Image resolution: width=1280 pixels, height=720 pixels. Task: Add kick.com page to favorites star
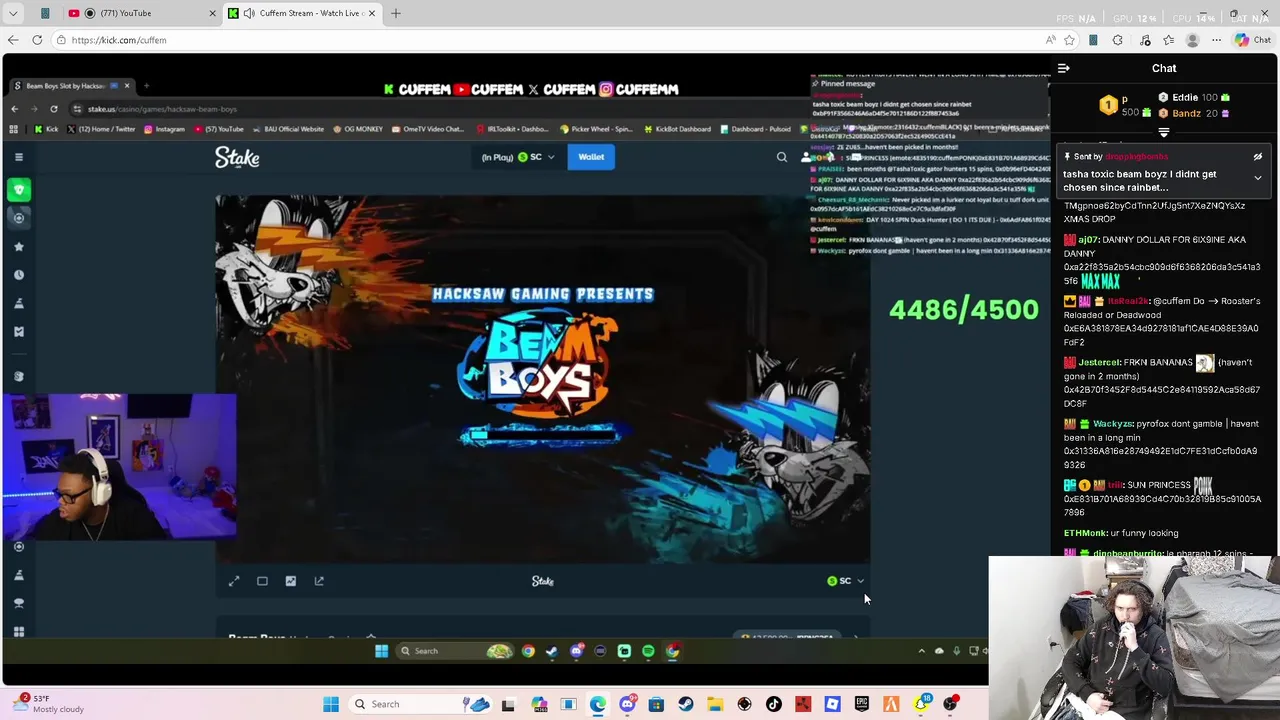point(1069,40)
